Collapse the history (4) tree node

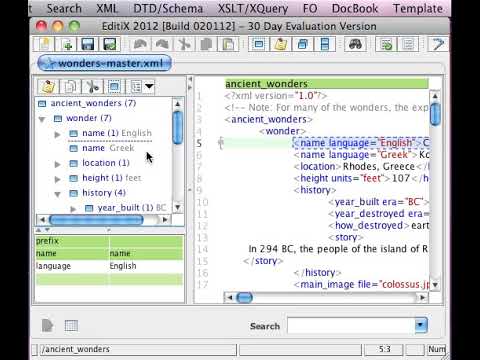coord(58,194)
